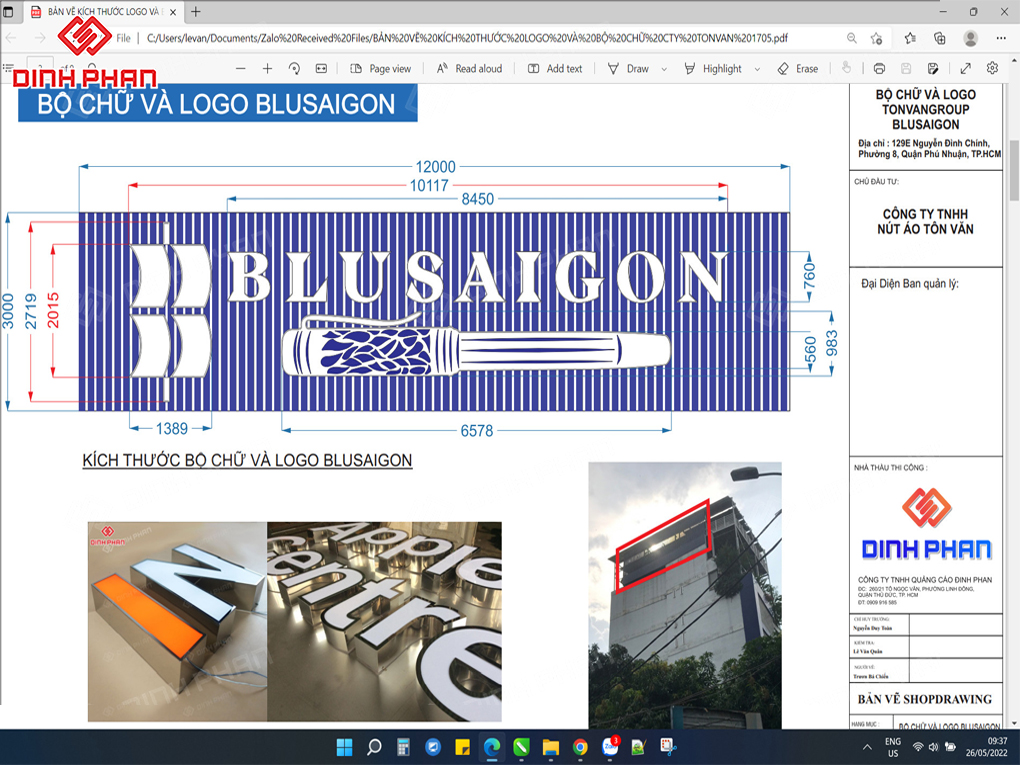Click the address bar file path
1020x765 pixels.
[x=467, y=38]
